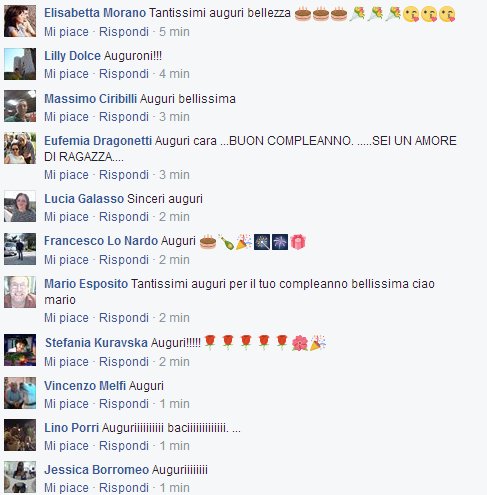Click Mi piace under Massimo Ciribilli's comment

66,117
